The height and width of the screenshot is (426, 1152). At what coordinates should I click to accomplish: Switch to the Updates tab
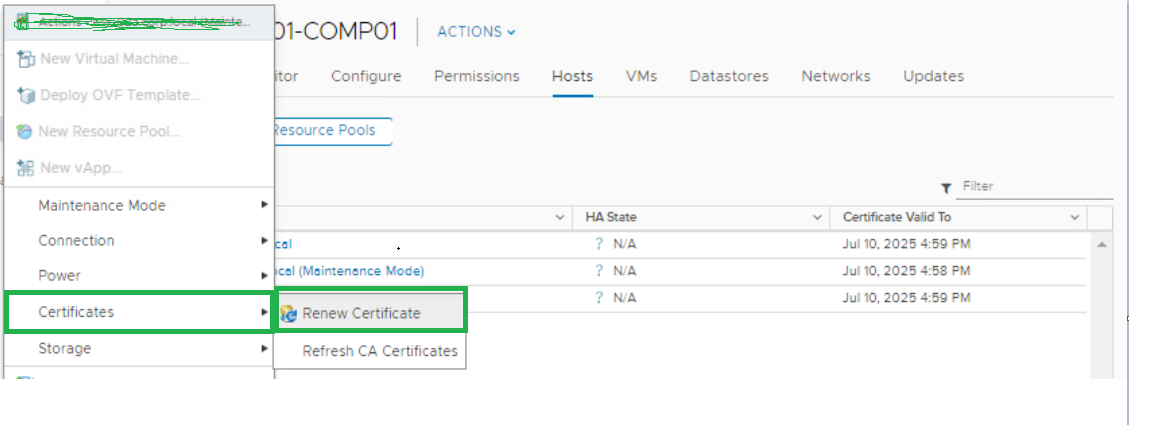pos(934,76)
